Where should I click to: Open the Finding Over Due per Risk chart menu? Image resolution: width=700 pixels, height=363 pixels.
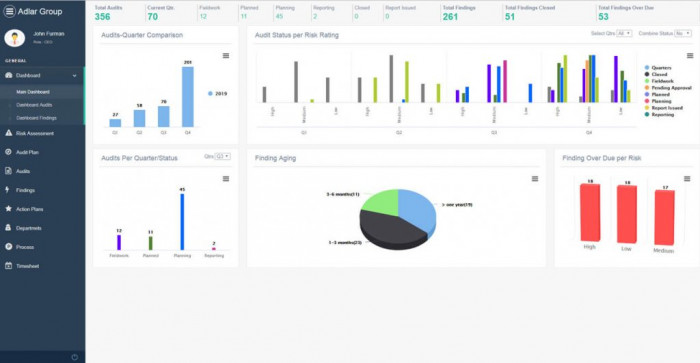point(687,179)
